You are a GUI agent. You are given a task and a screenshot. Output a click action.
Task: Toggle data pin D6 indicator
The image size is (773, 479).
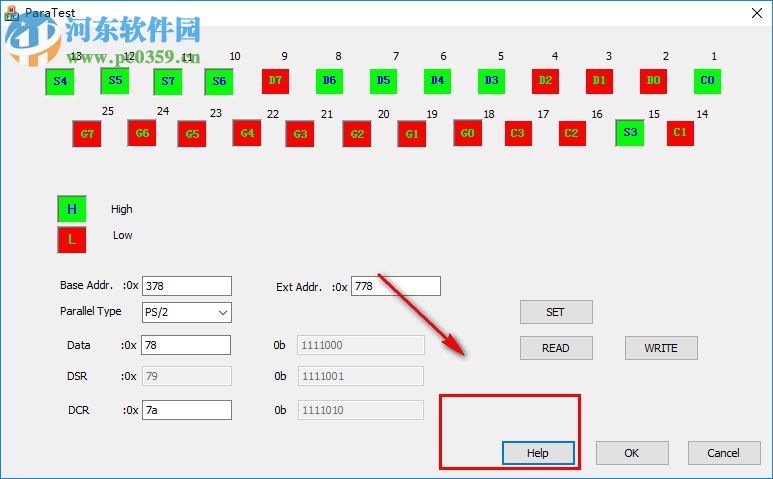pos(329,80)
